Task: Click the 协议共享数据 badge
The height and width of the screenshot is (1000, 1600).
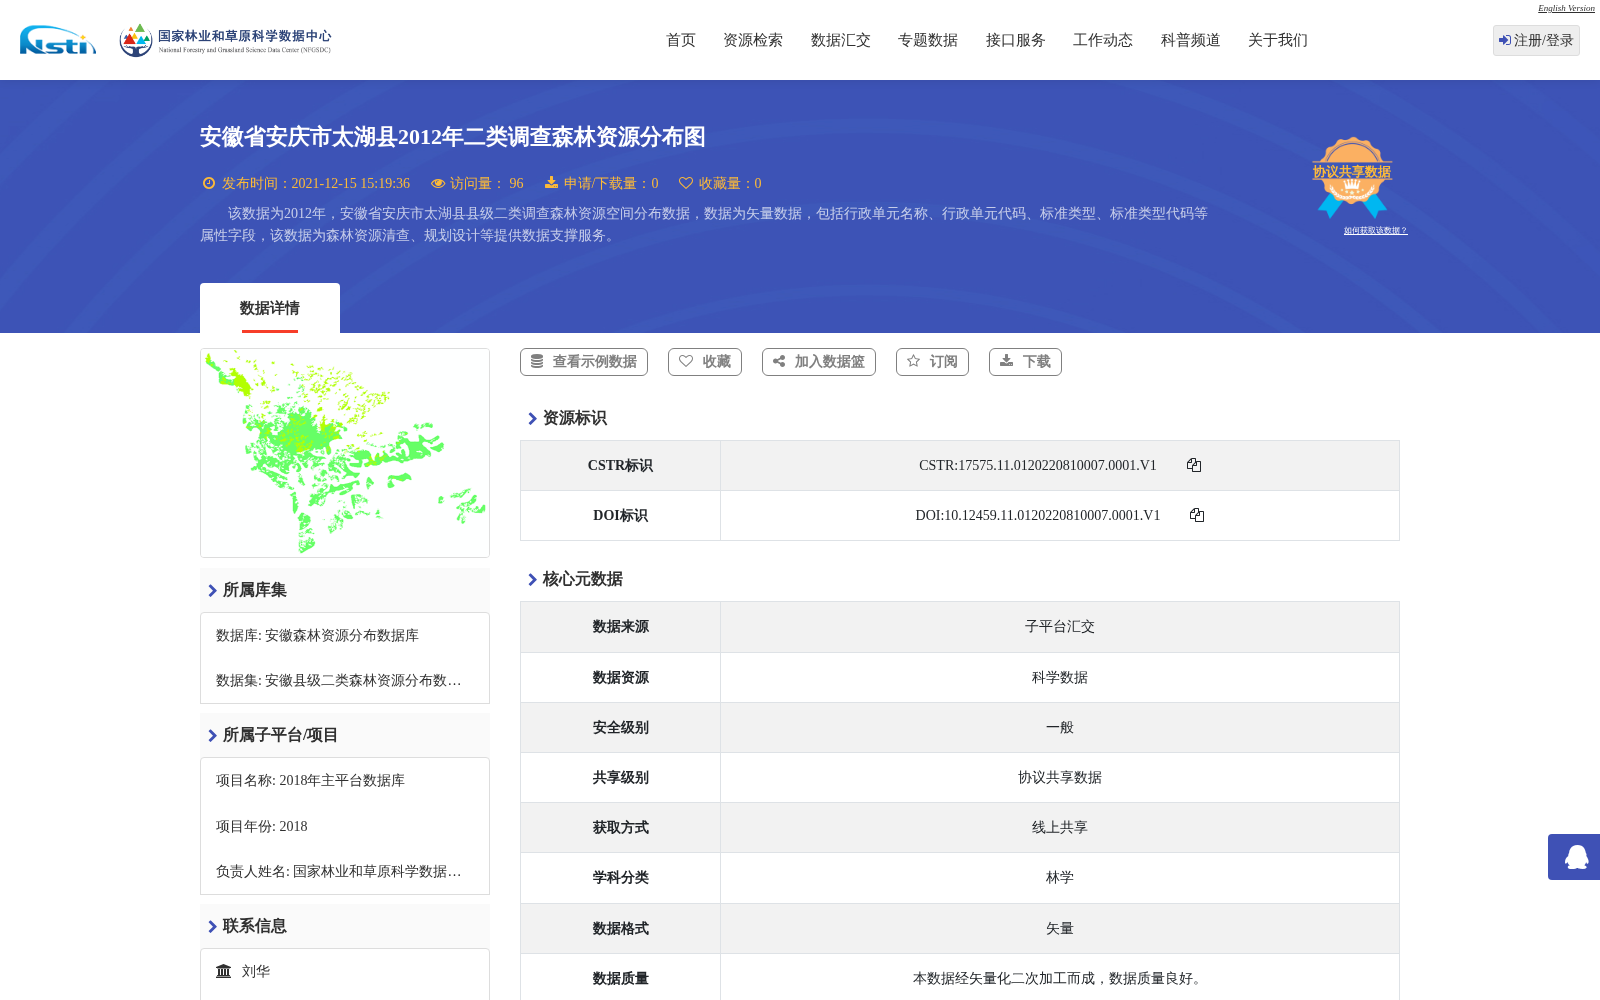Action: (1352, 177)
